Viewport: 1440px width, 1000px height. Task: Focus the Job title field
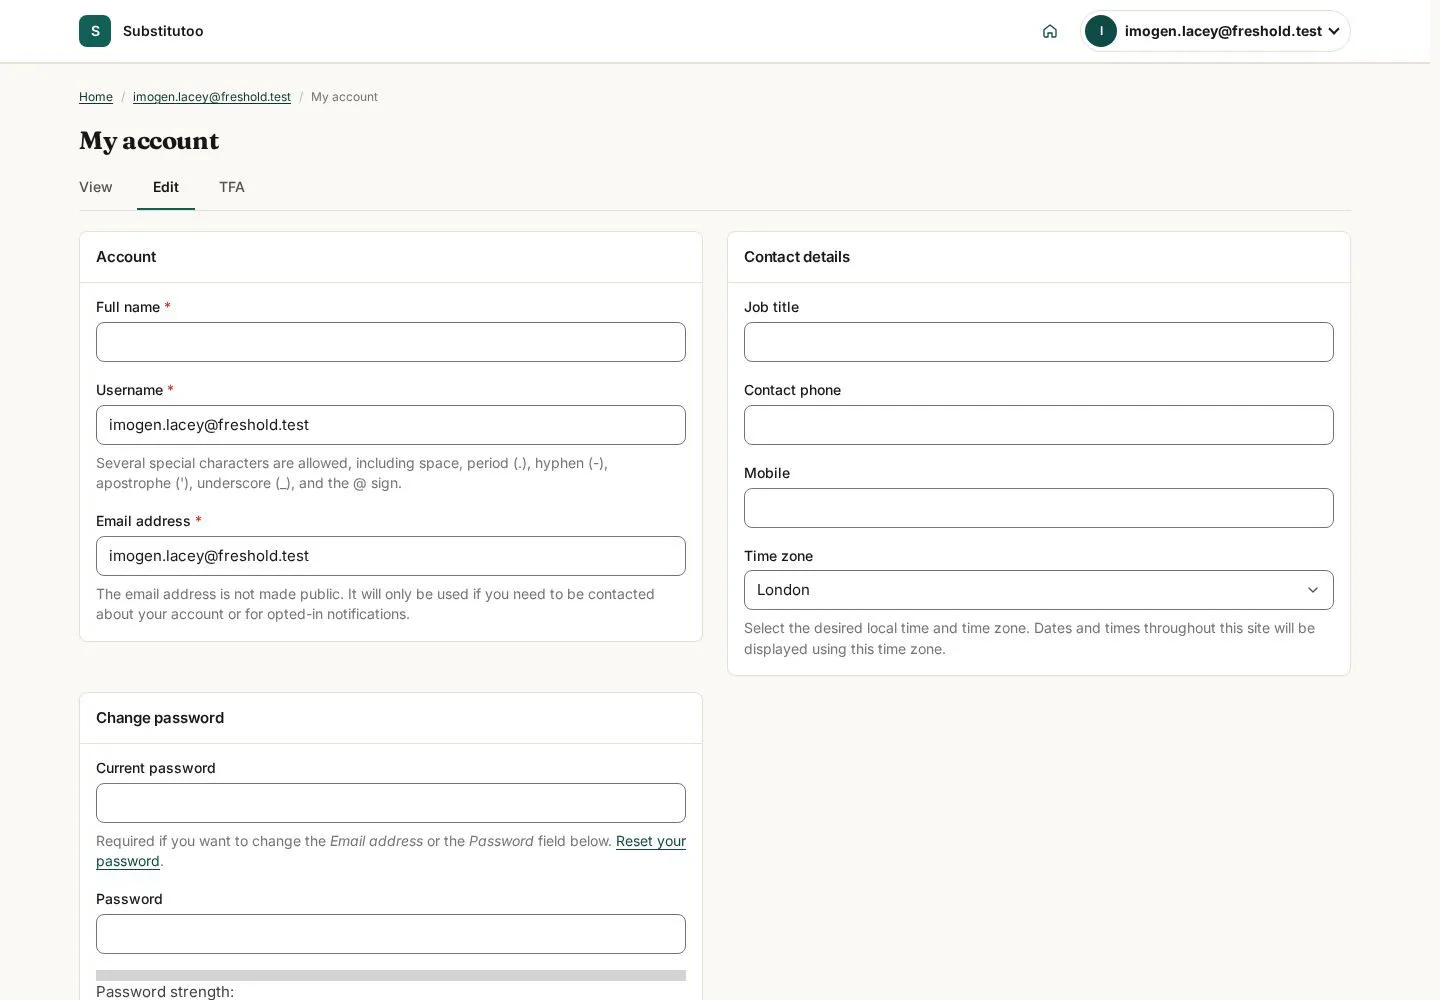click(x=1039, y=342)
